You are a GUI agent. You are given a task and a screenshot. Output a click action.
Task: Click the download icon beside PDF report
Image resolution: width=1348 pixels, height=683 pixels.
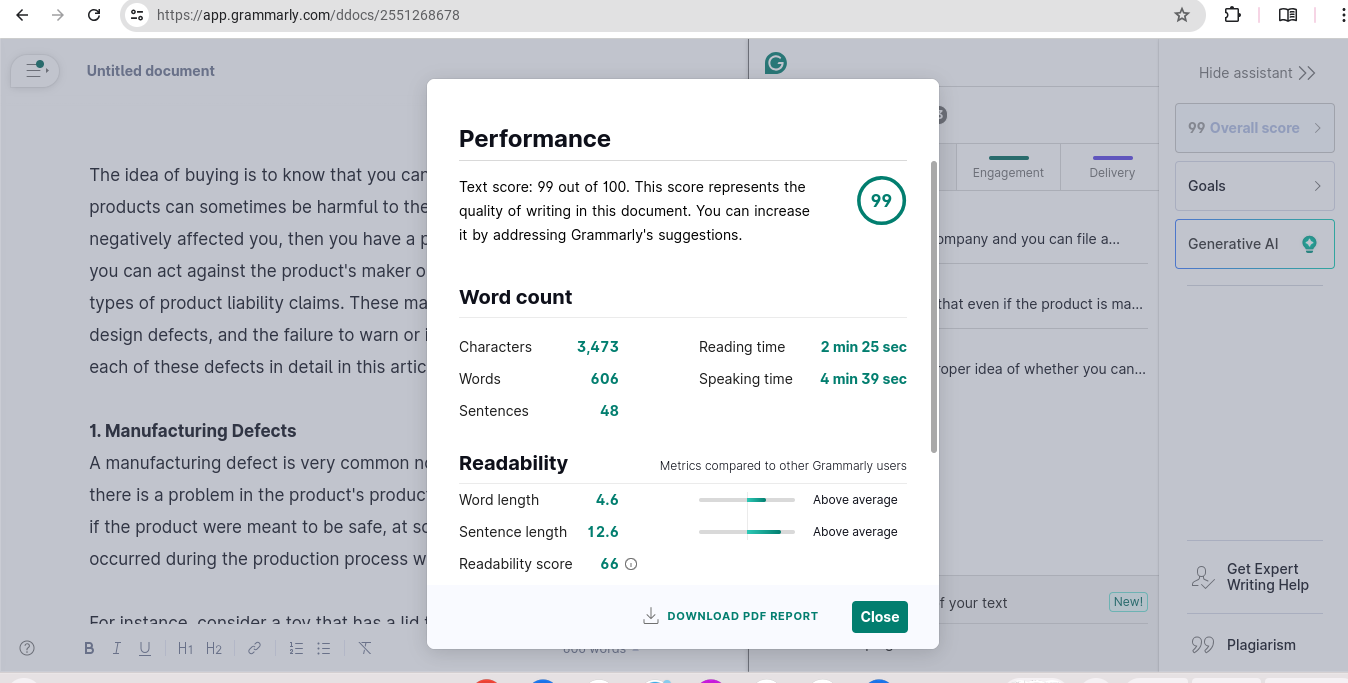(x=651, y=616)
